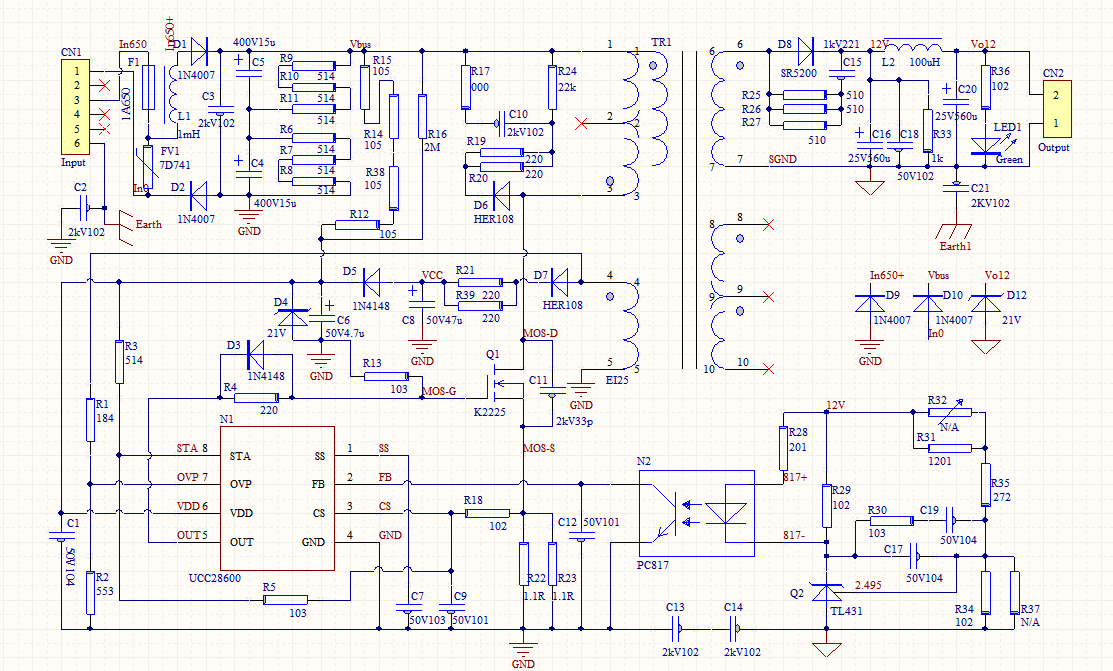Select the SGND net label

click(782, 159)
